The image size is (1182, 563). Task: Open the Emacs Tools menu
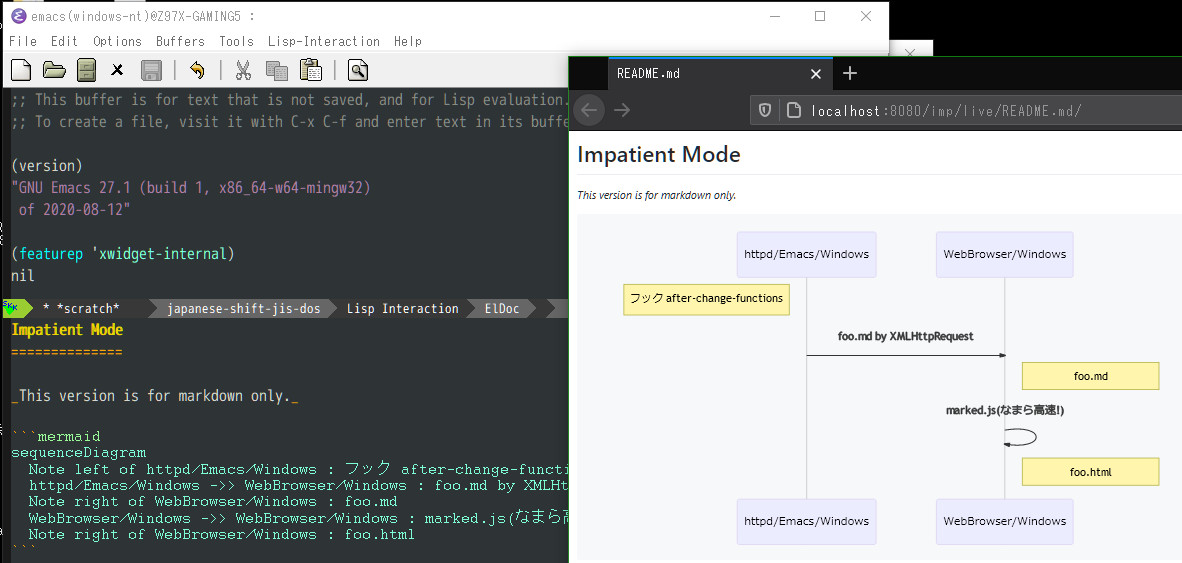point(236,41)
